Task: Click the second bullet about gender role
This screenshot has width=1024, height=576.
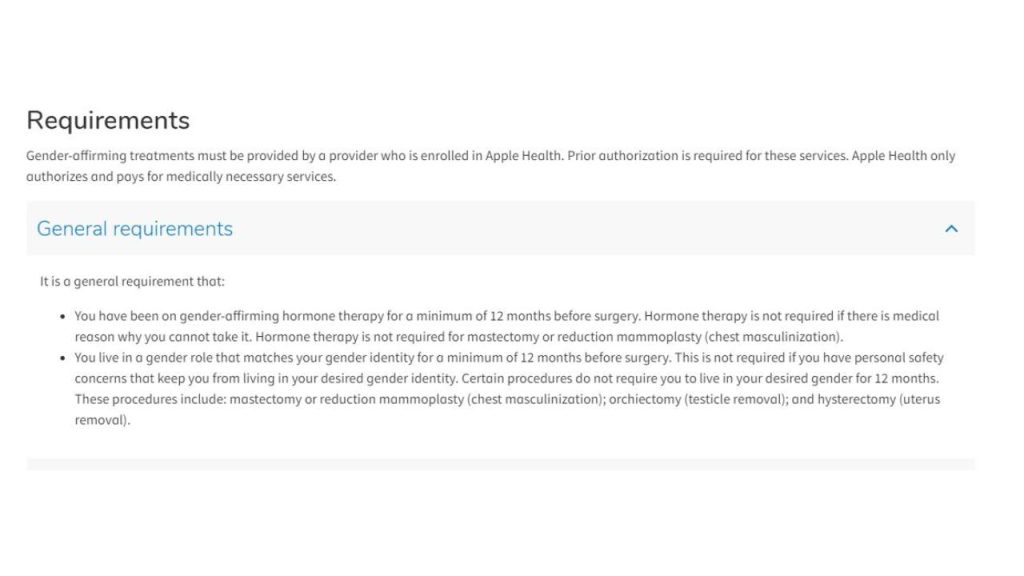Action: [500, 357]
